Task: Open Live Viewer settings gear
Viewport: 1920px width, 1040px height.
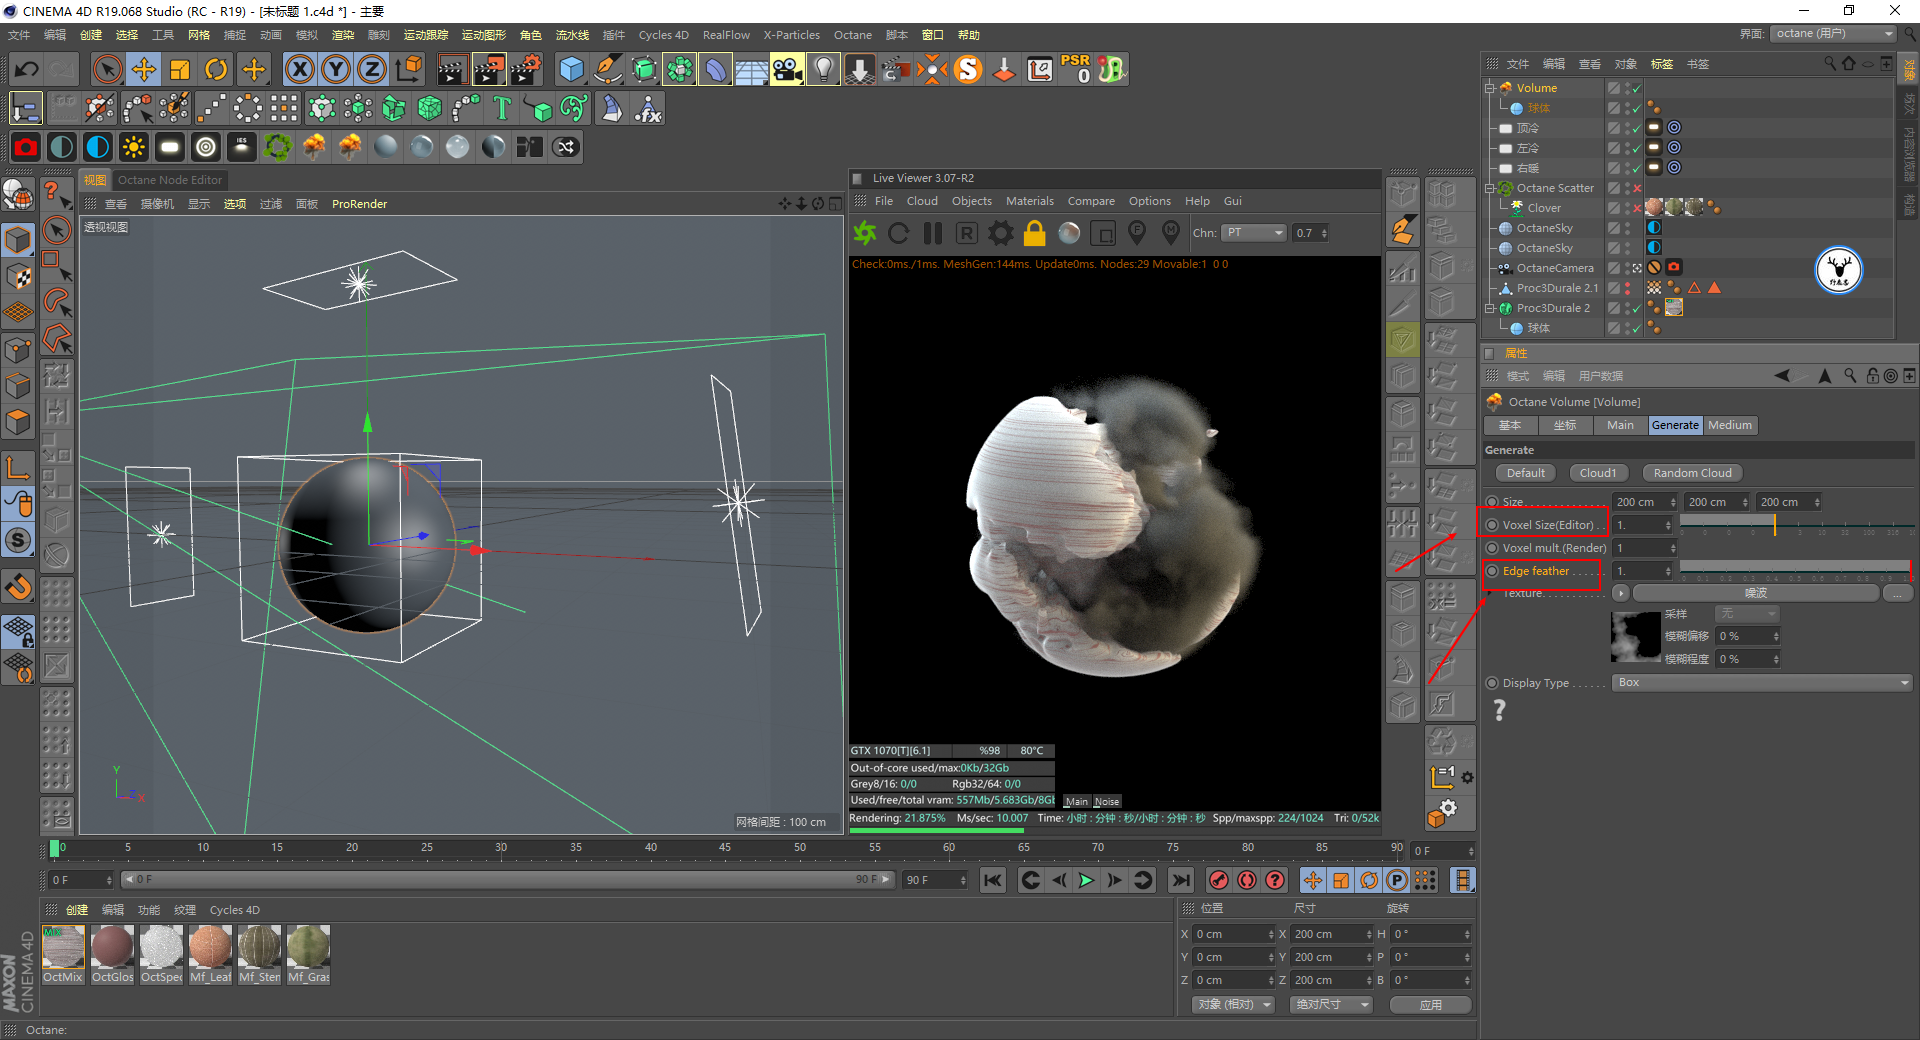Action: 1000,233
